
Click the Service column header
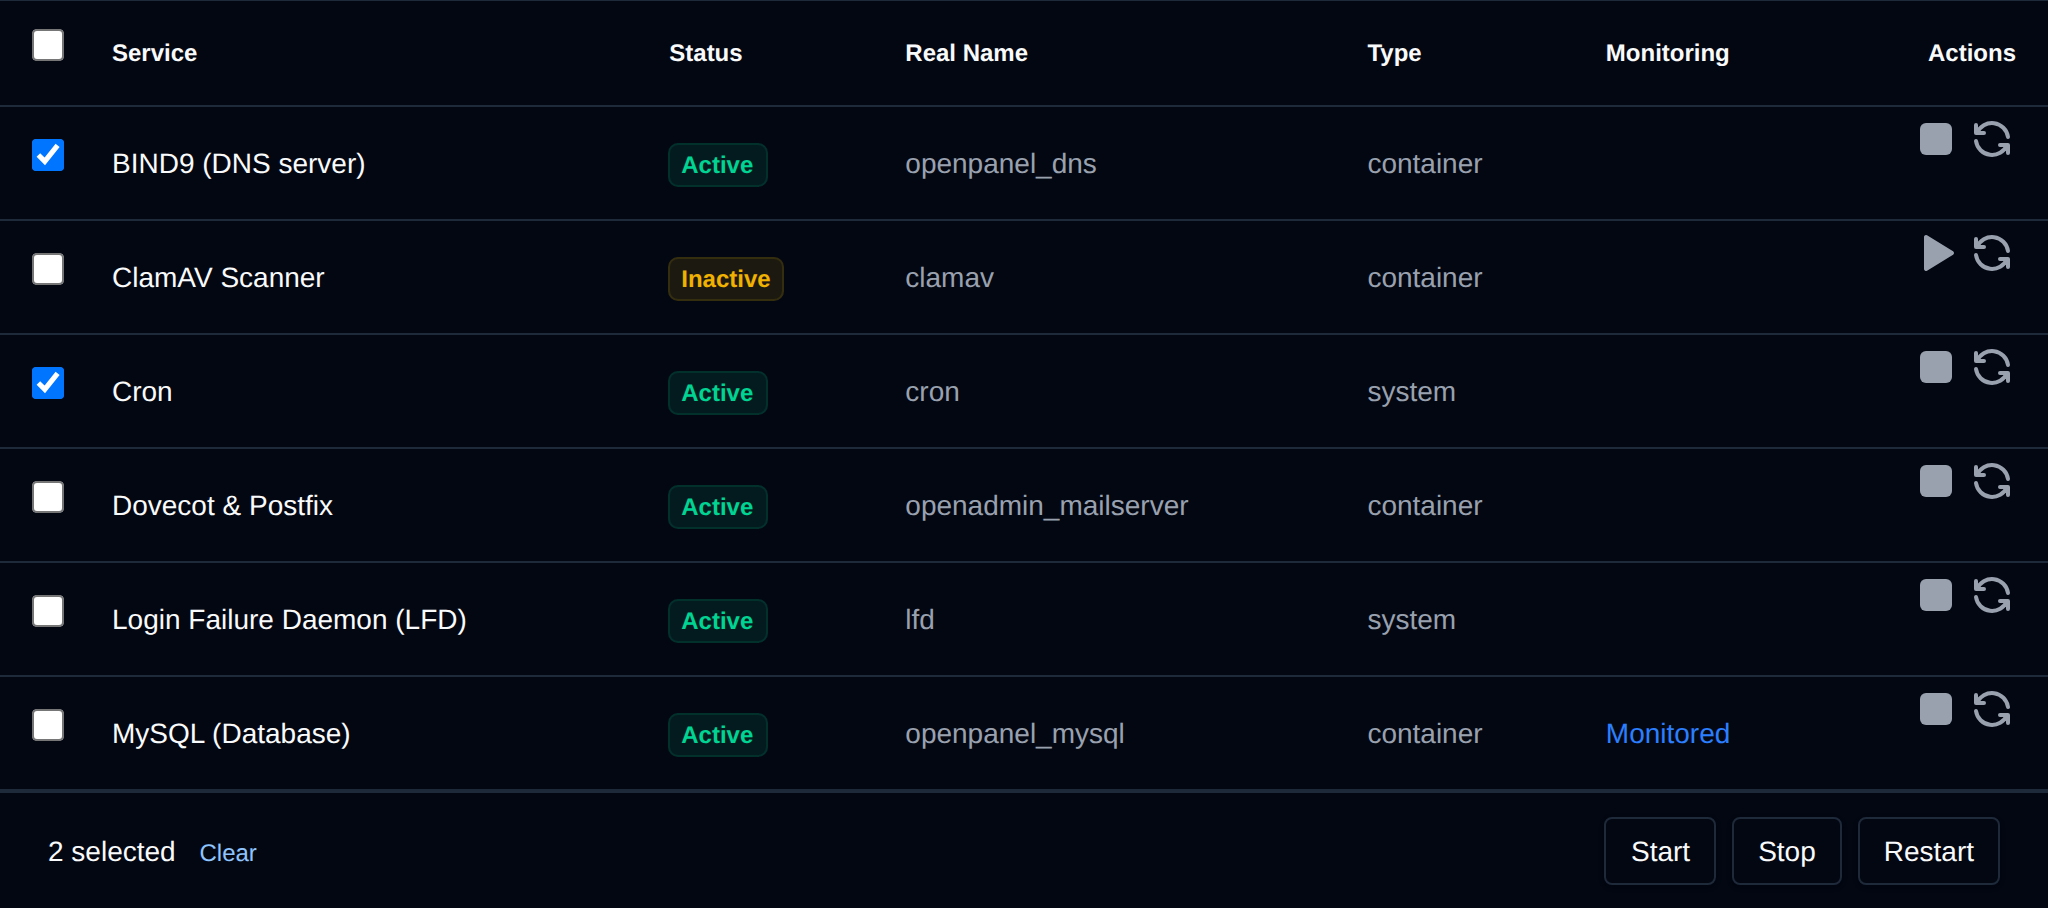(x=154, y=53)
